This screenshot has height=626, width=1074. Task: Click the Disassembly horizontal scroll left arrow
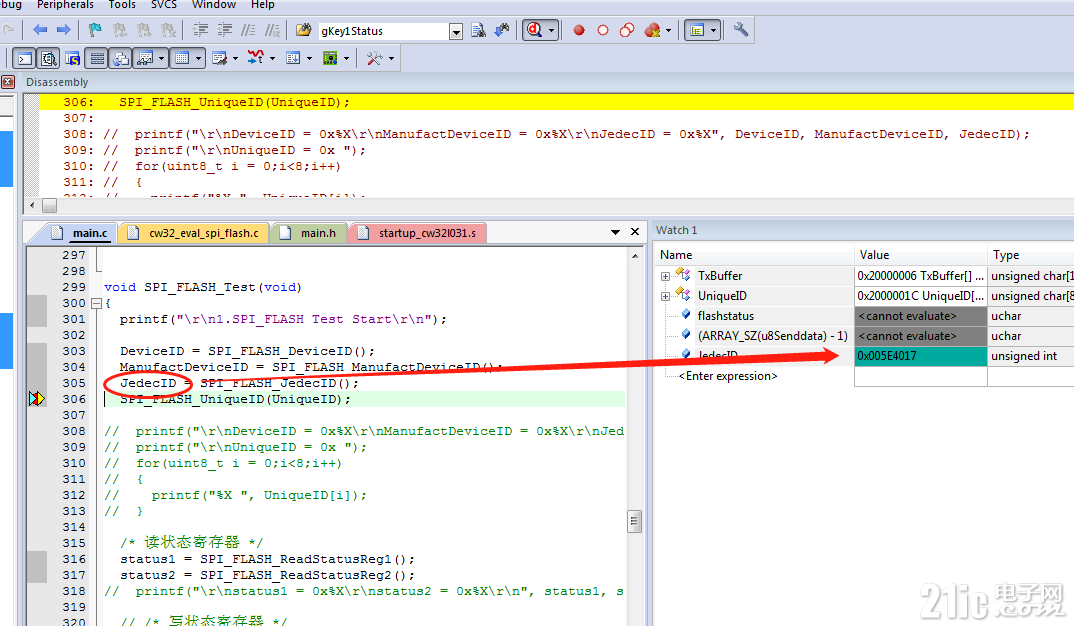(32, 205)
